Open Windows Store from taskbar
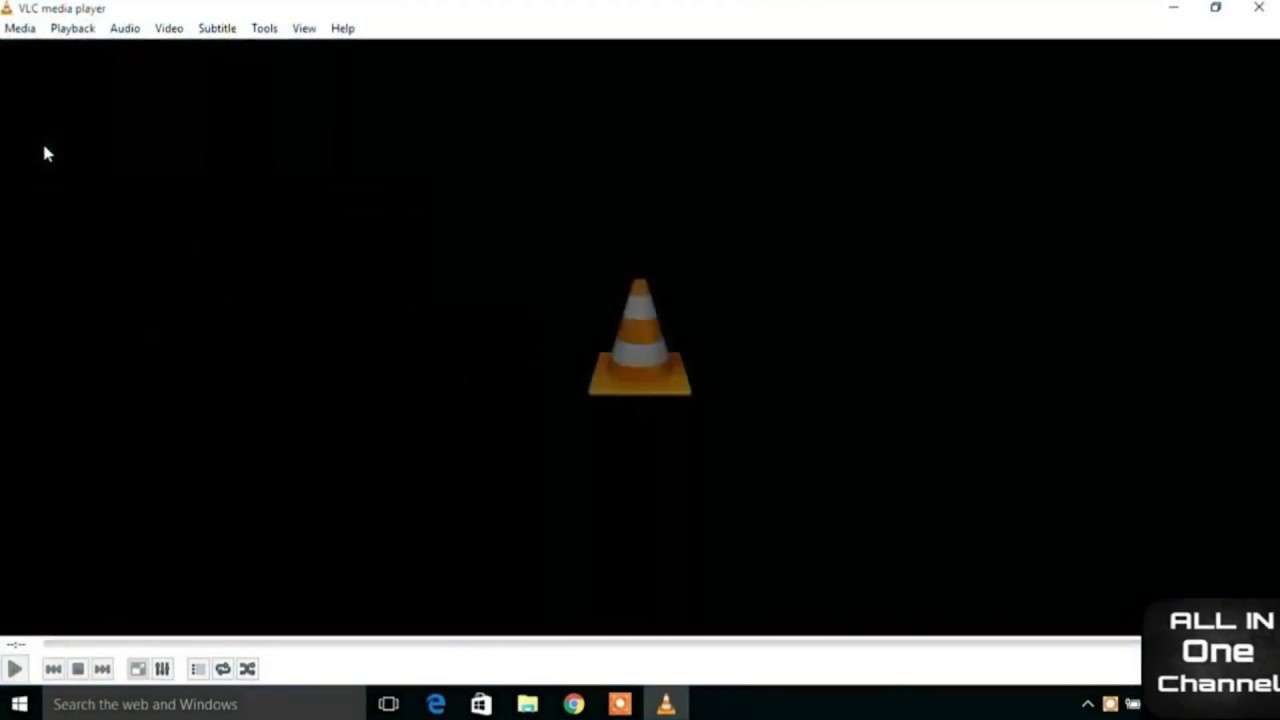Image resolution: width=1280 pixels, height=720 pixels. coord(481,704)
